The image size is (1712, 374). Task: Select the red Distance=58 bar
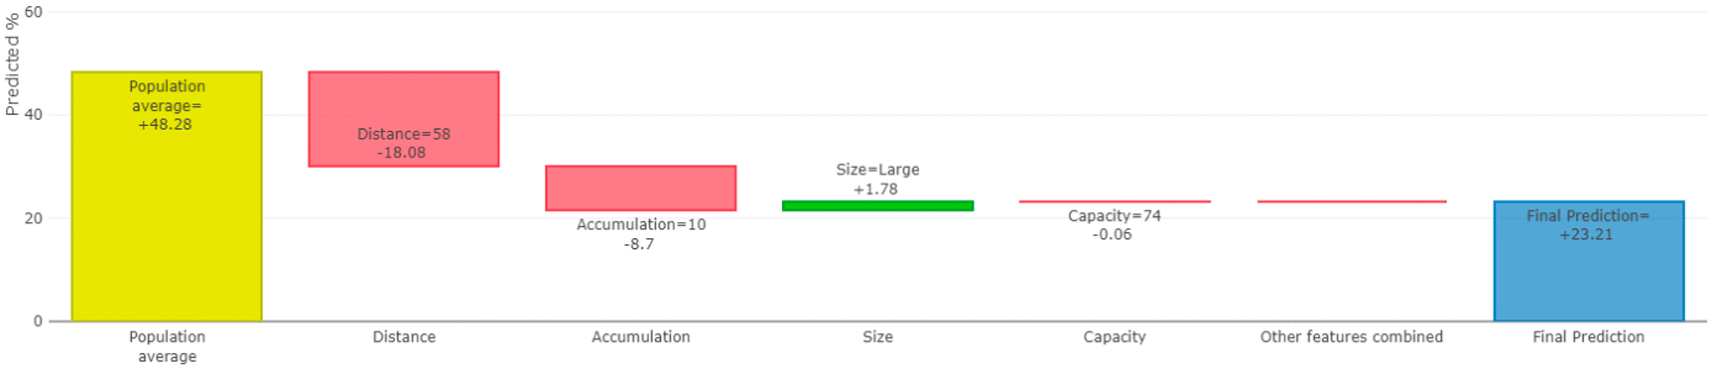[404, 119]
